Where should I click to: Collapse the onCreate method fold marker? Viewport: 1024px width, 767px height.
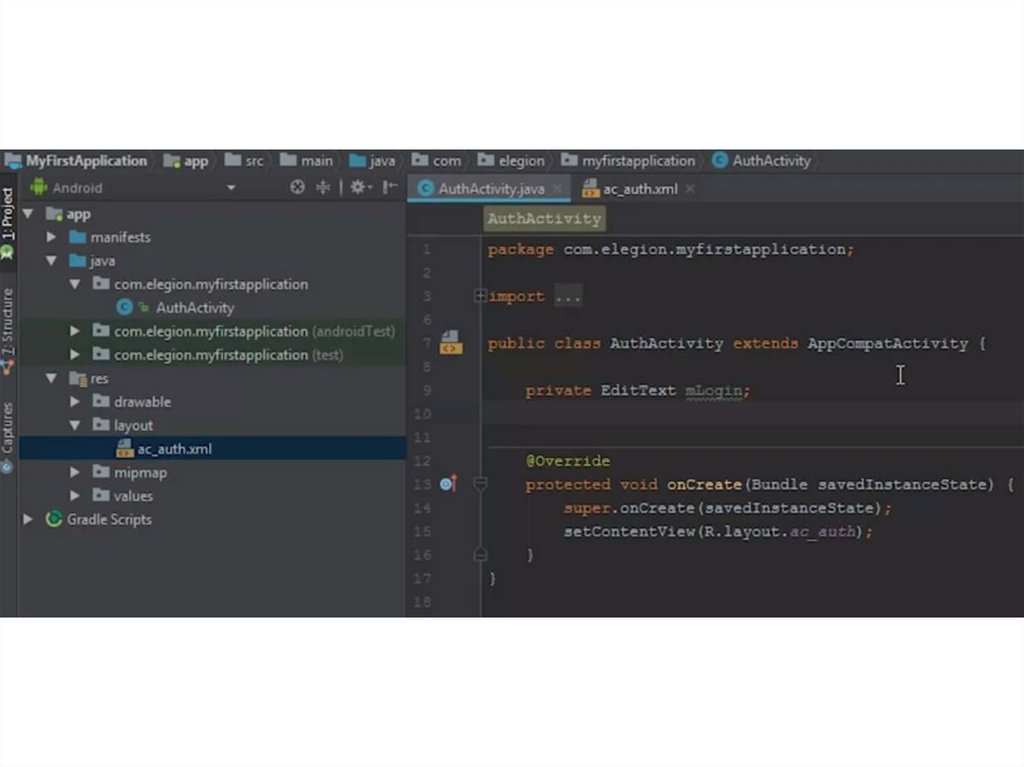(x=480, y=484)
